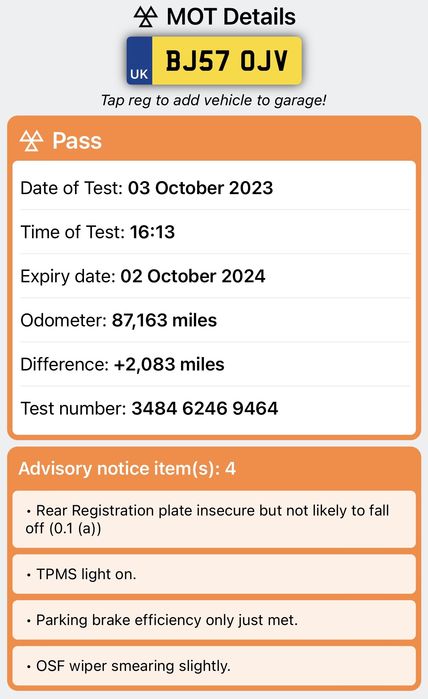Tap the BJ57 OJV registration plate
This screenshot has width=428, height=699.
coord(214,61)
